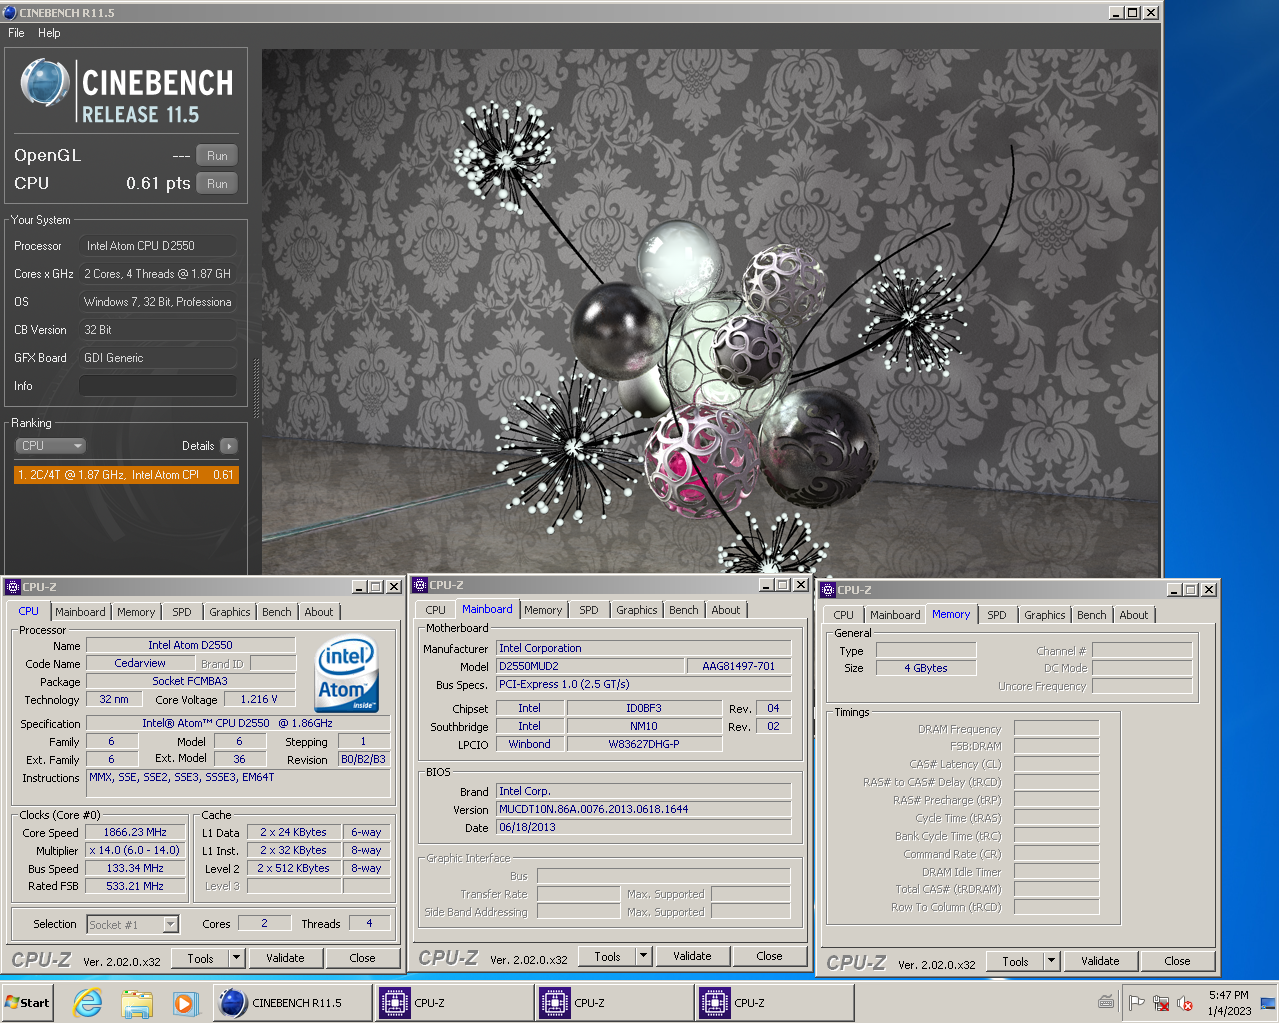1279x1023 pixels.
Task: Switch to CINEBENCH R11.5 taskbar item
Action: [x=292, y=1003]
